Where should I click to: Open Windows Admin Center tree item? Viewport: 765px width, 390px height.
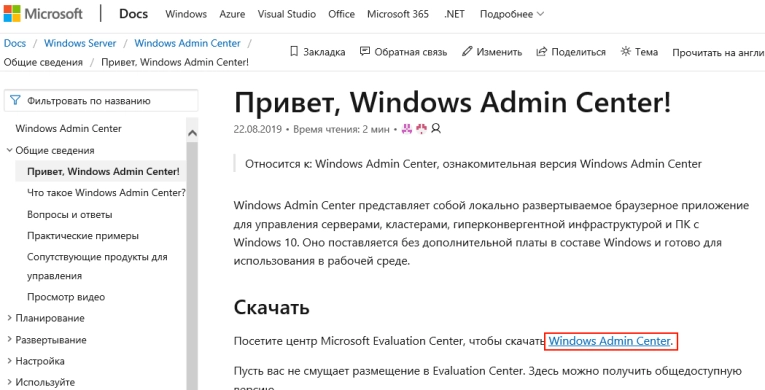(x=68, y=128)
